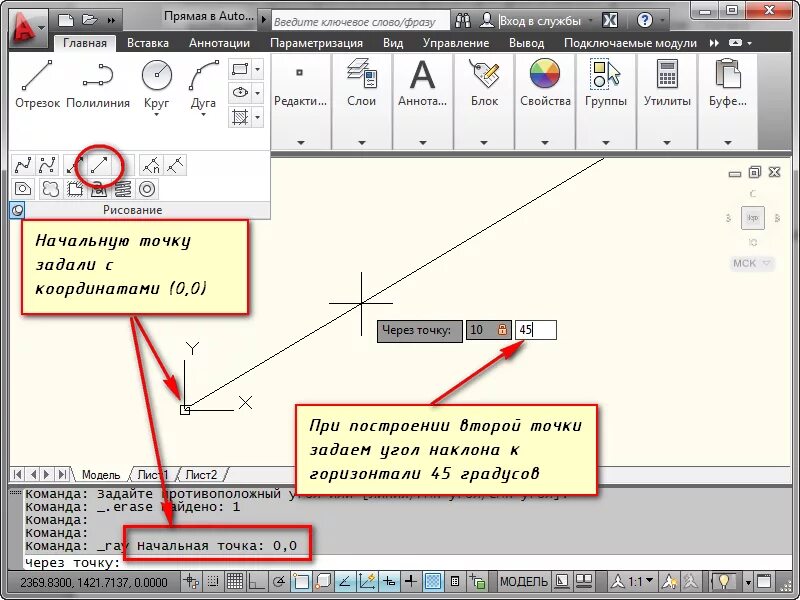The image size is (800, 600).
Task: Open a file from quick access toolbar
Action: (x=89, y=20)
